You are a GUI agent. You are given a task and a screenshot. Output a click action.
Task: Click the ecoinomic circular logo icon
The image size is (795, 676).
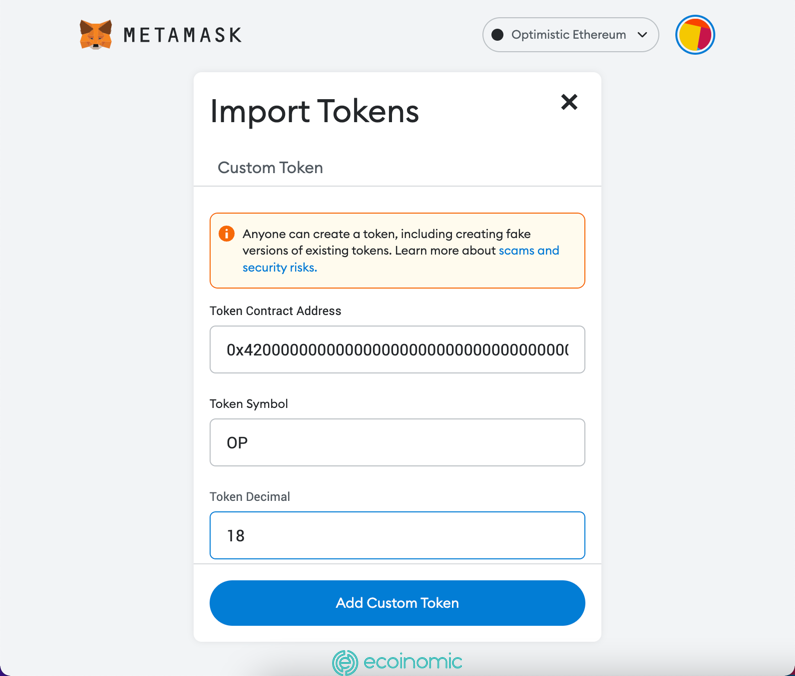point(345,662)
